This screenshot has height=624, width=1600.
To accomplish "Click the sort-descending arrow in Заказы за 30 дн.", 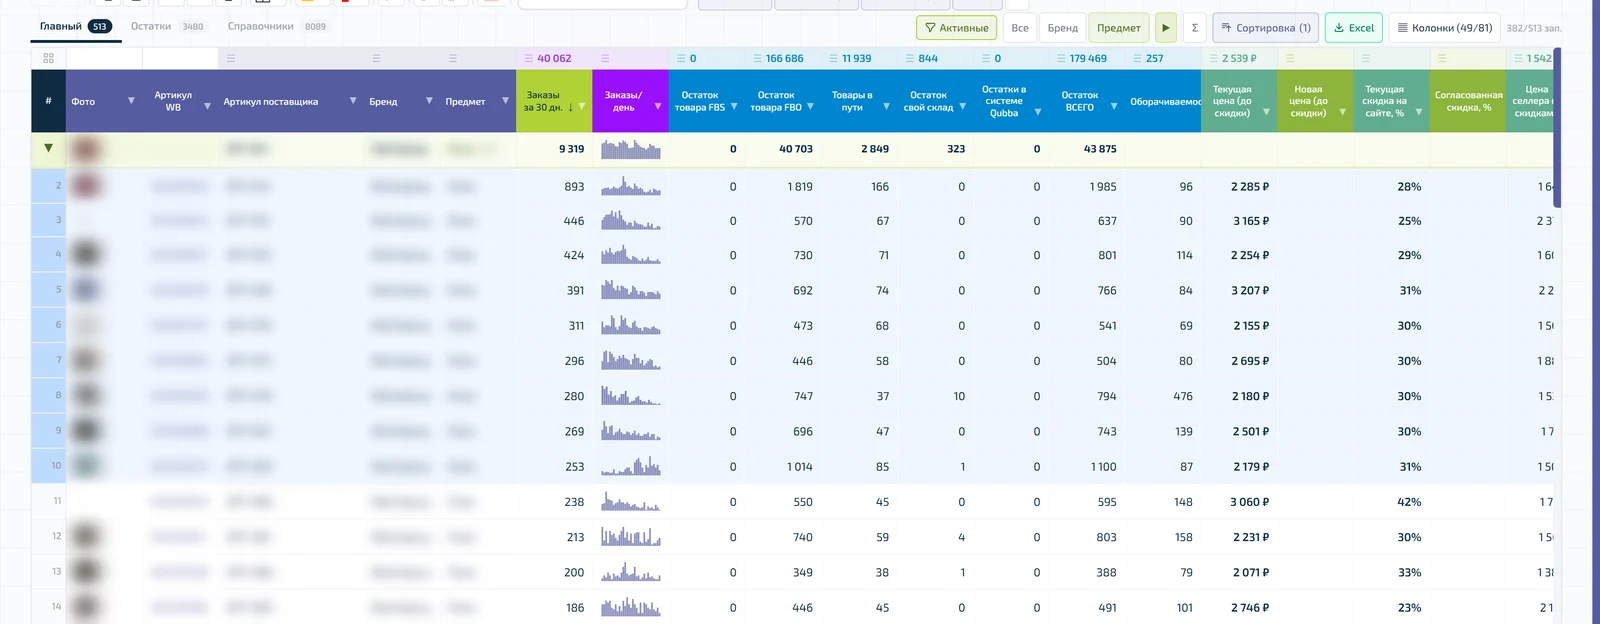I will 570,107.
